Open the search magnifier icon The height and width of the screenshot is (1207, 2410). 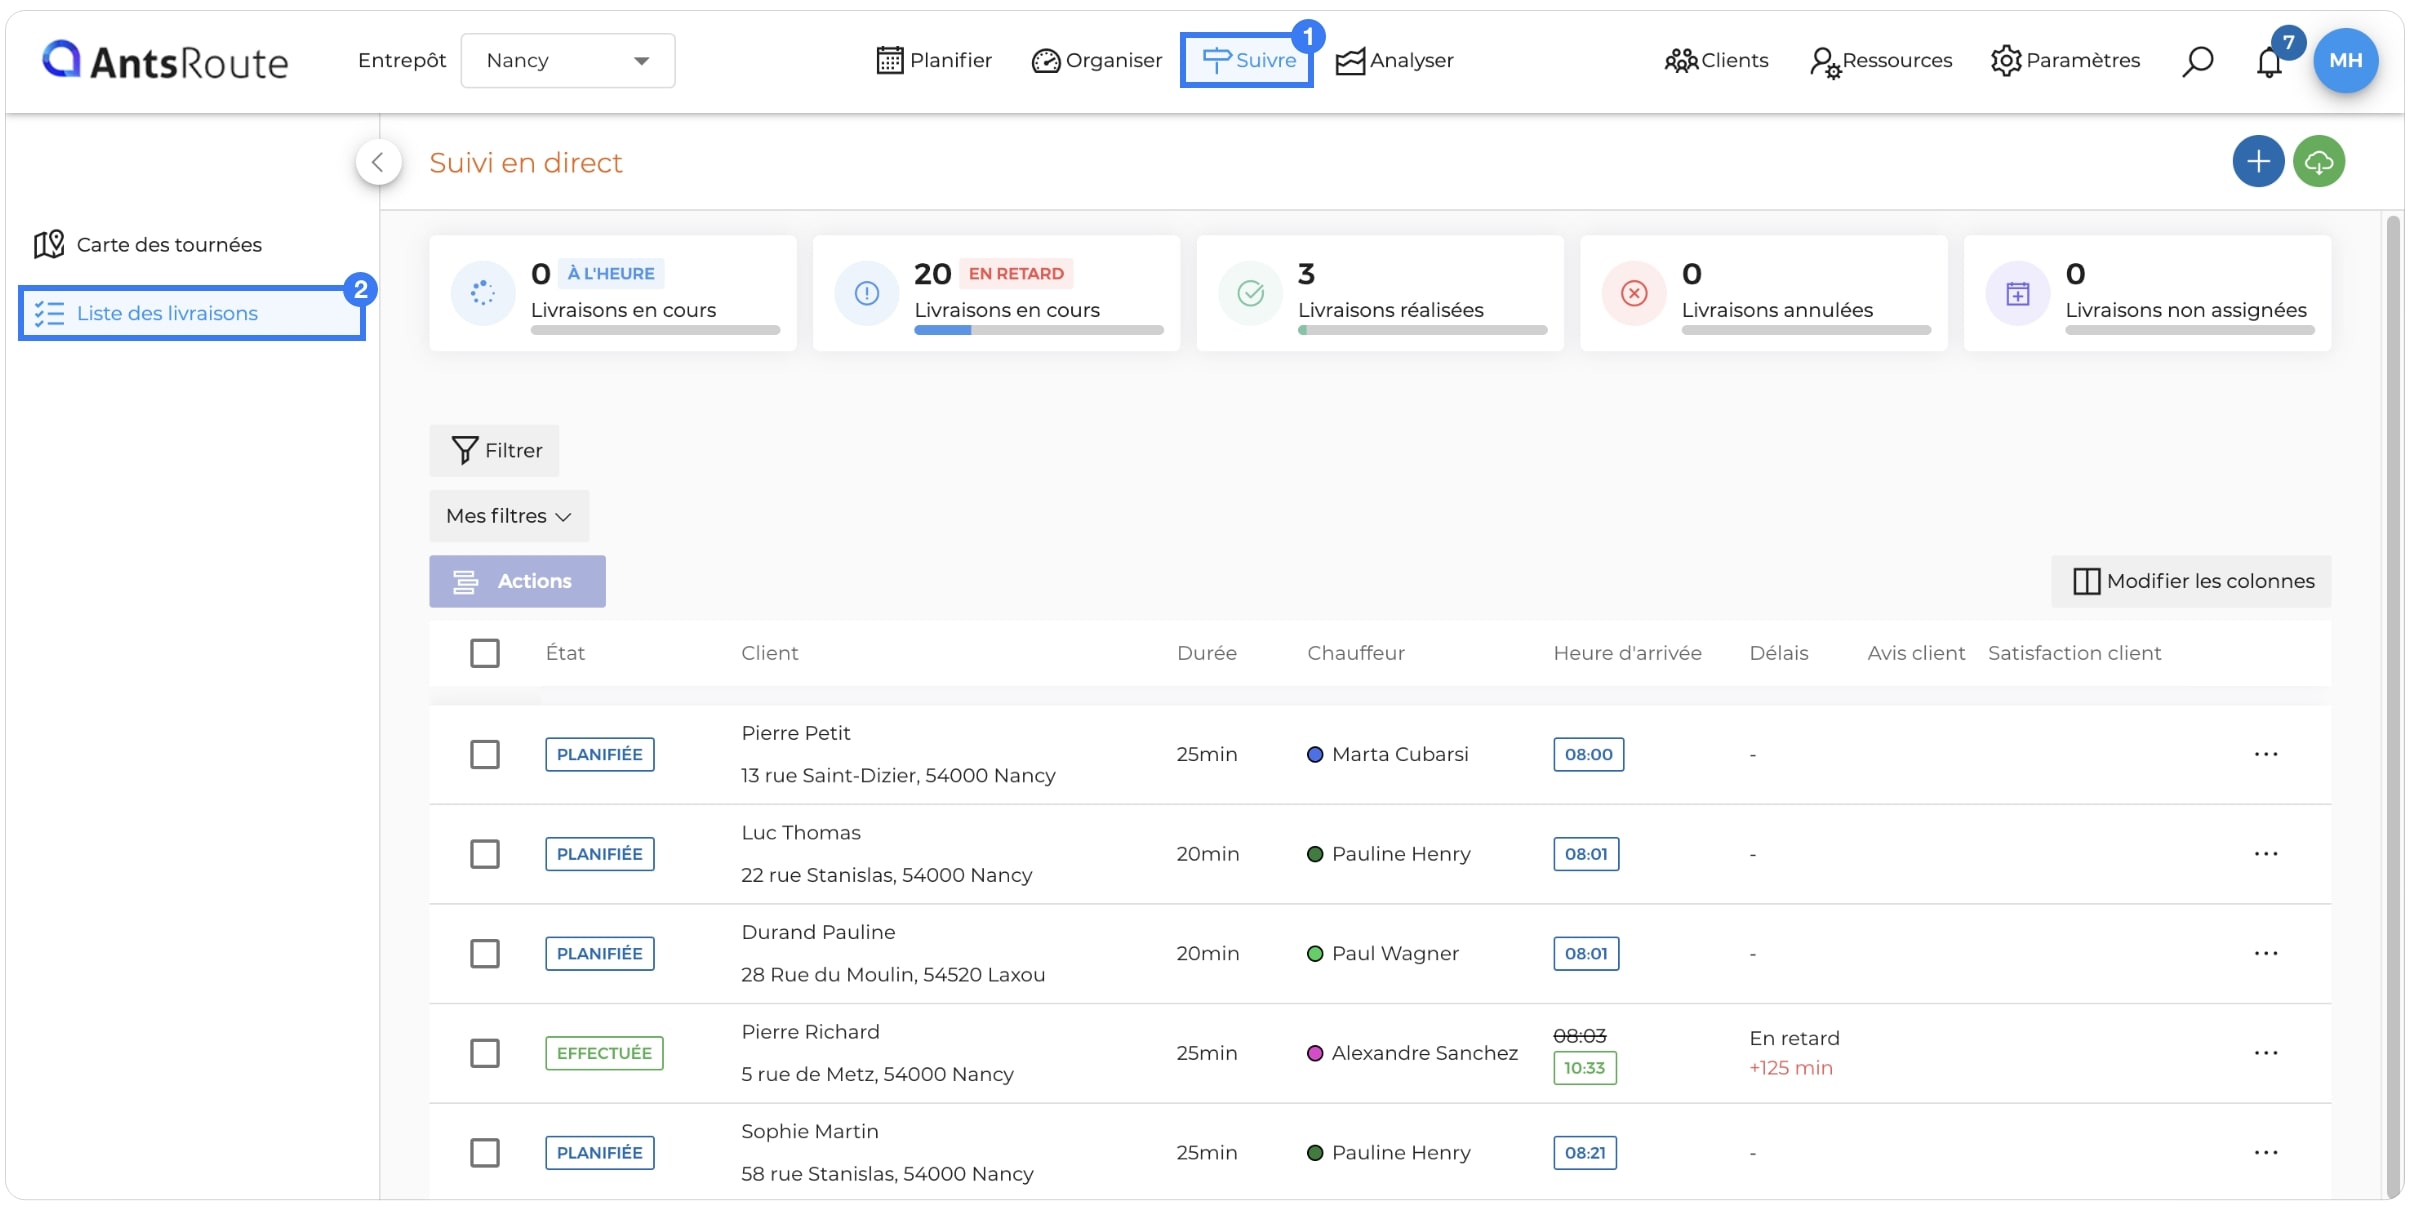pyautogui.click(x=2197, y=61)
